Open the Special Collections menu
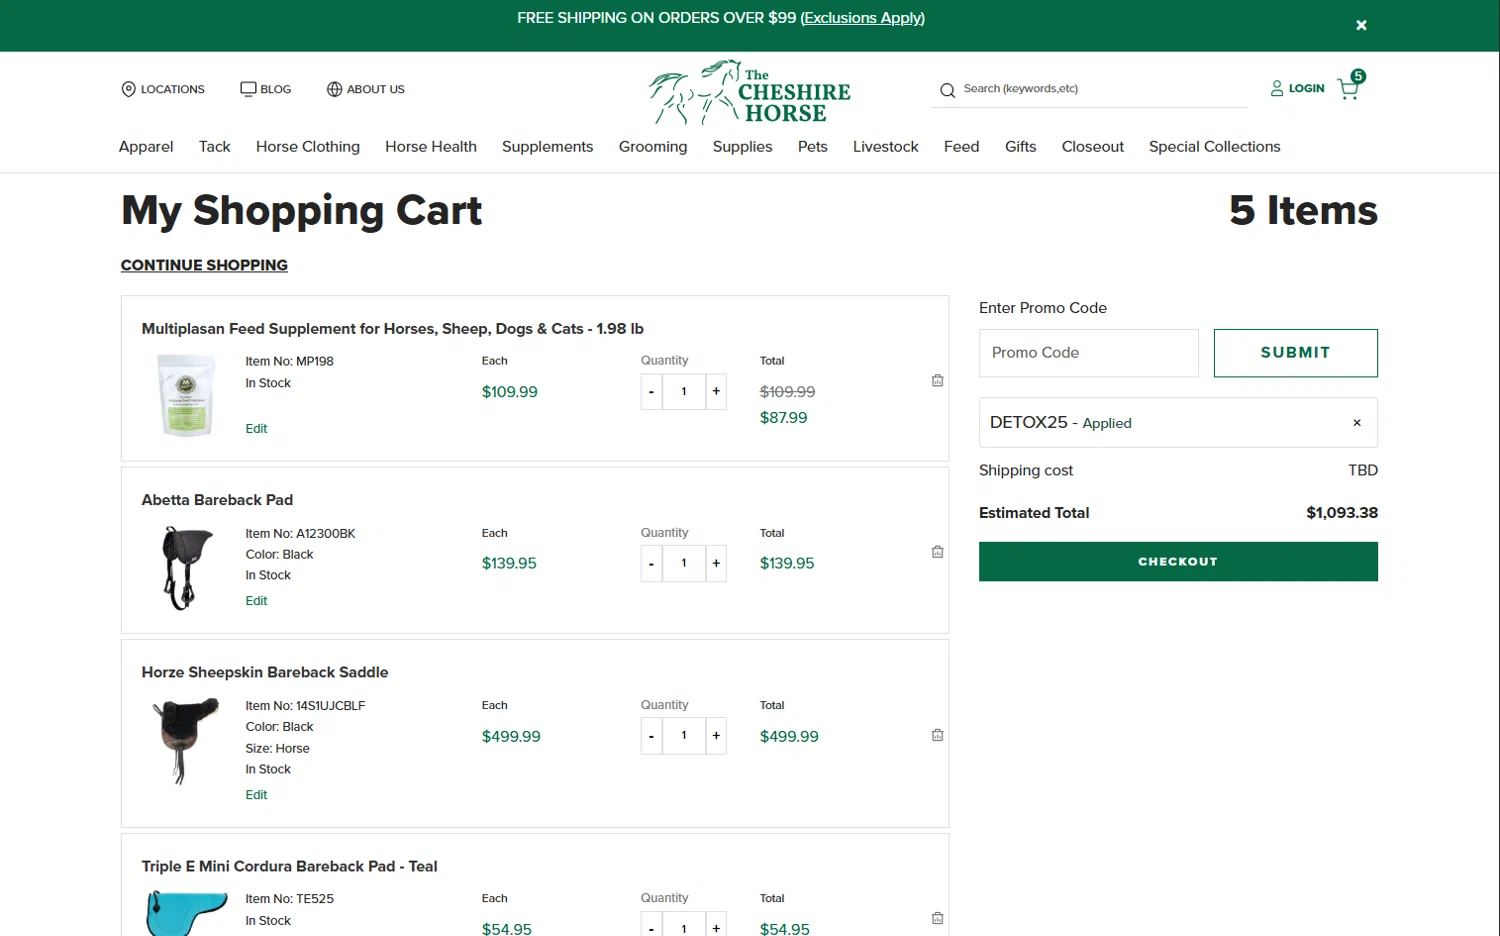The height and width of the screenshot is (936, 1500). [1214, 146]
